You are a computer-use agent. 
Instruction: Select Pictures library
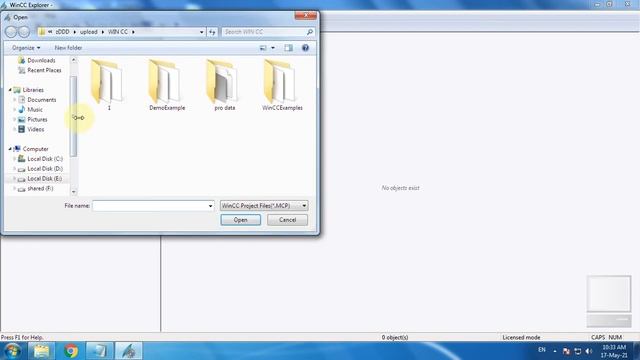click(37, 119)
